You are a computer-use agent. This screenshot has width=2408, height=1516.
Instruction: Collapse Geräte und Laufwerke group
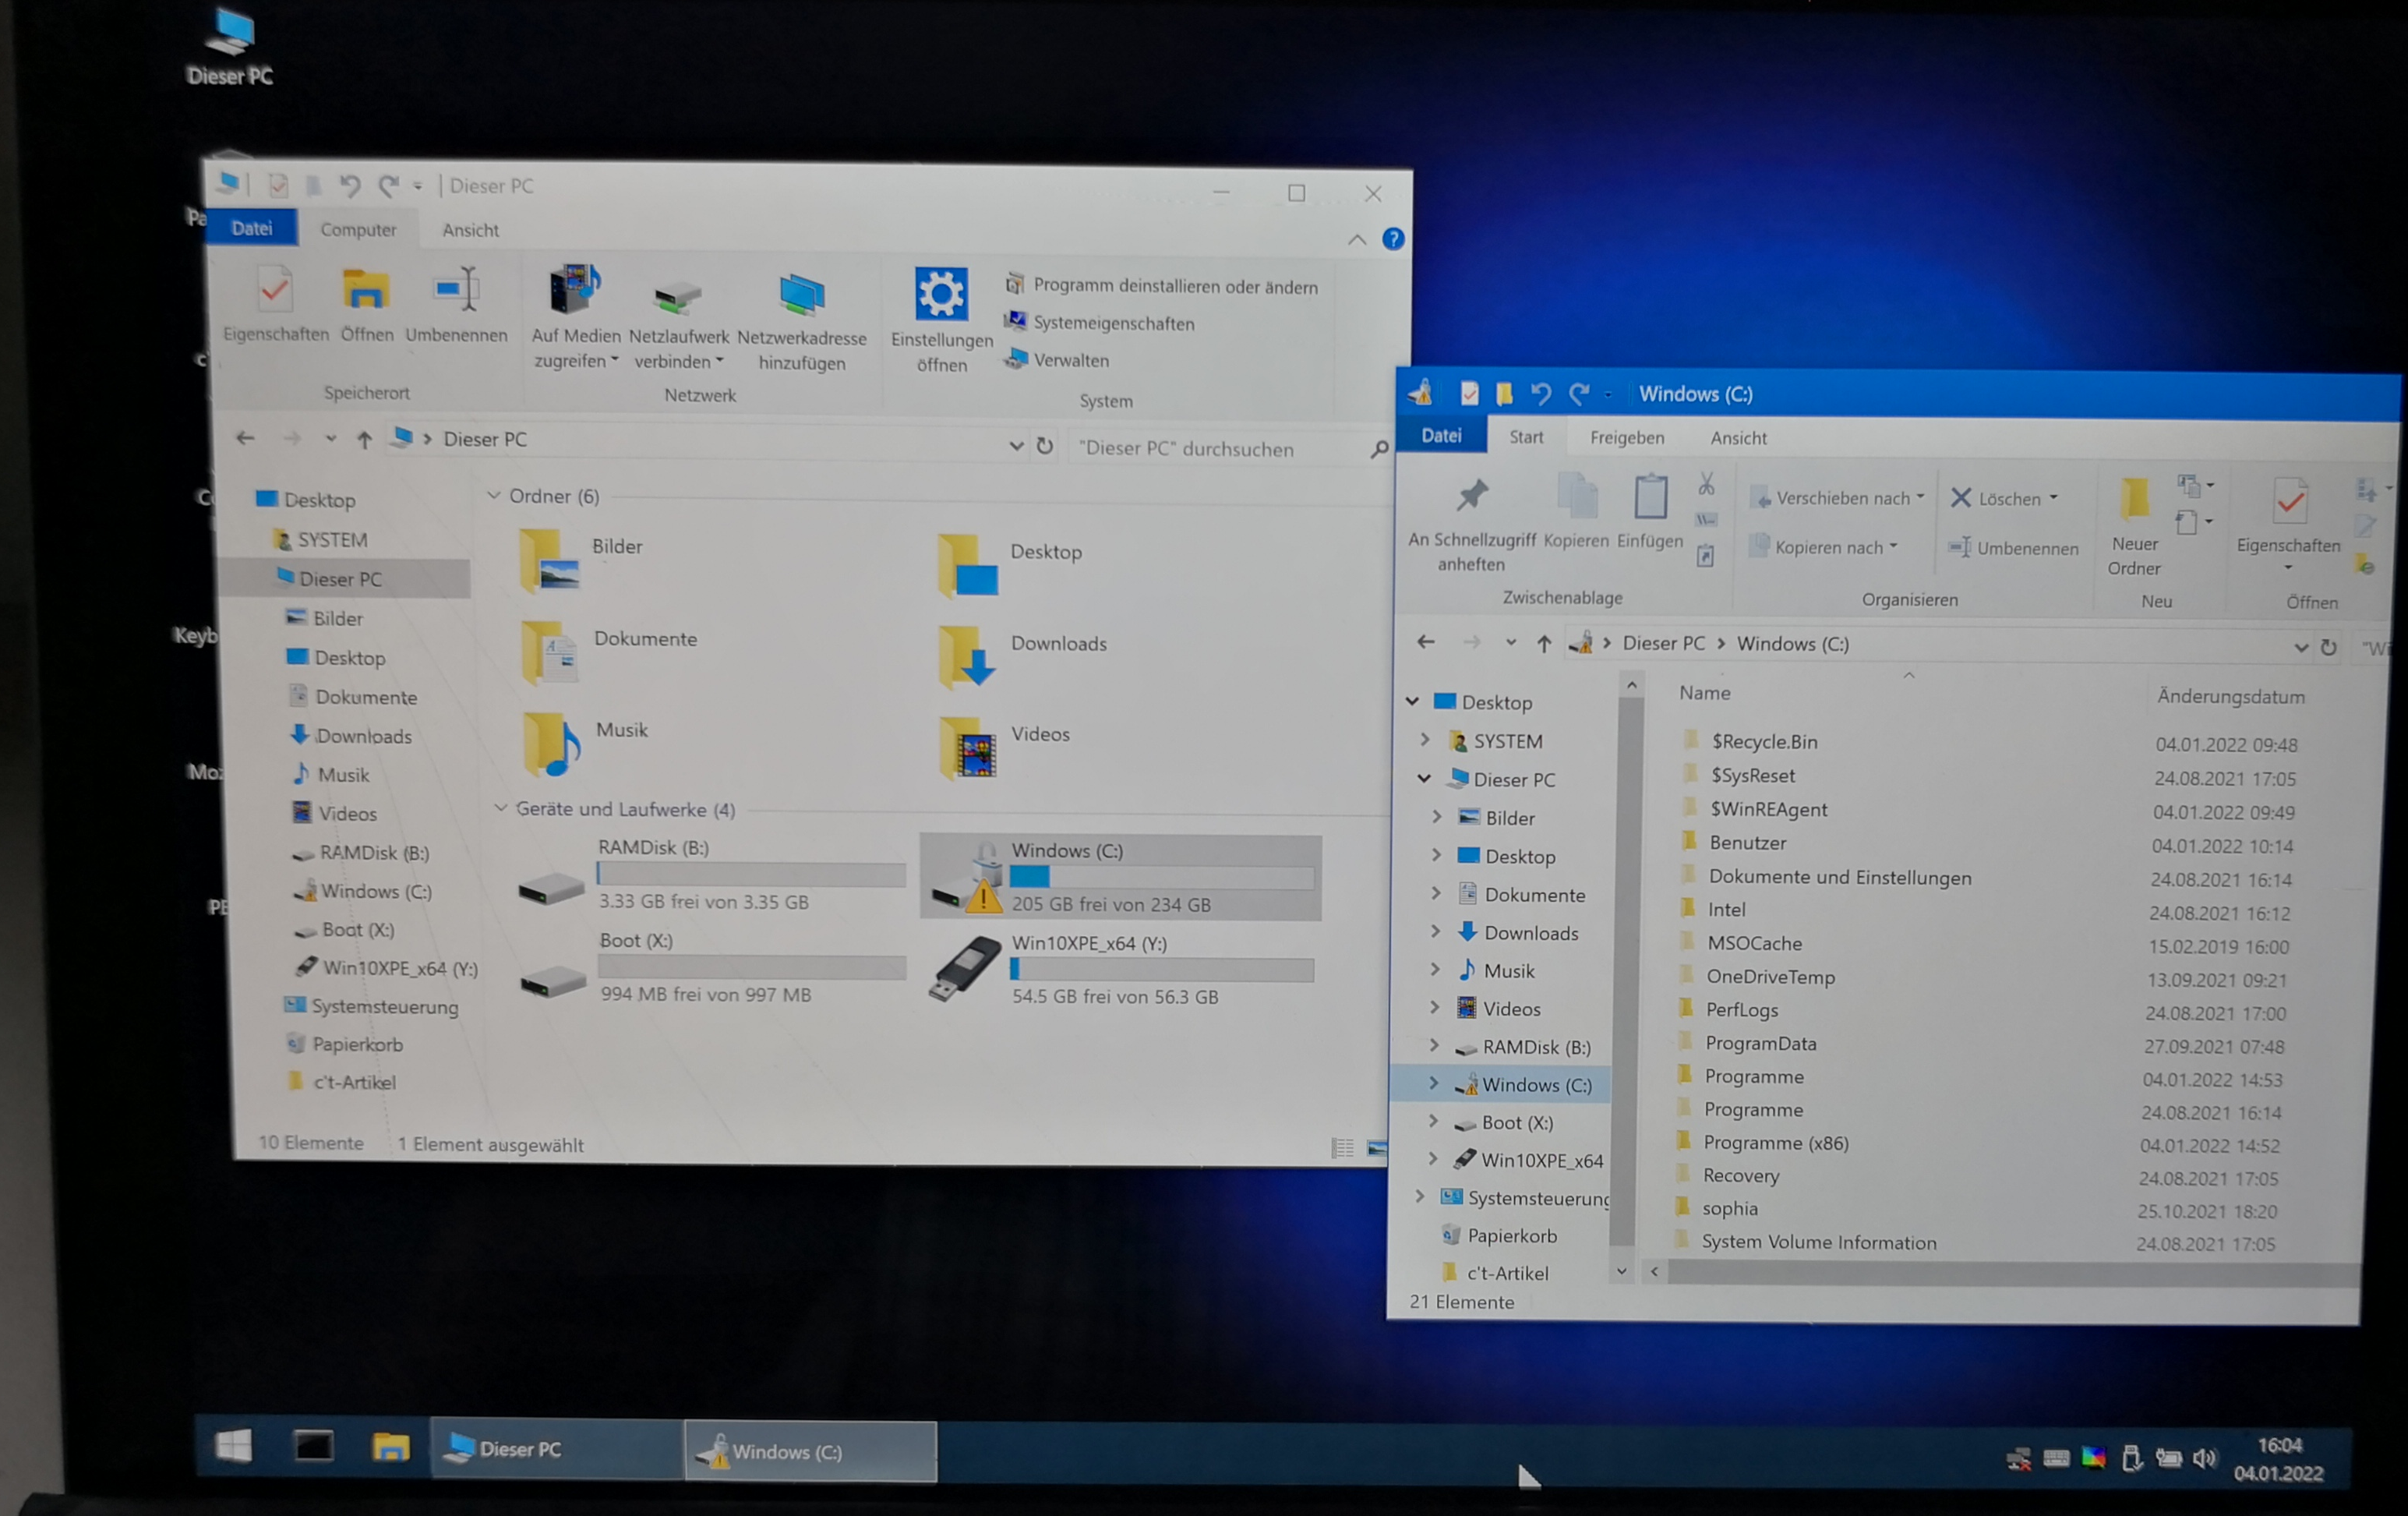point(501,808)
